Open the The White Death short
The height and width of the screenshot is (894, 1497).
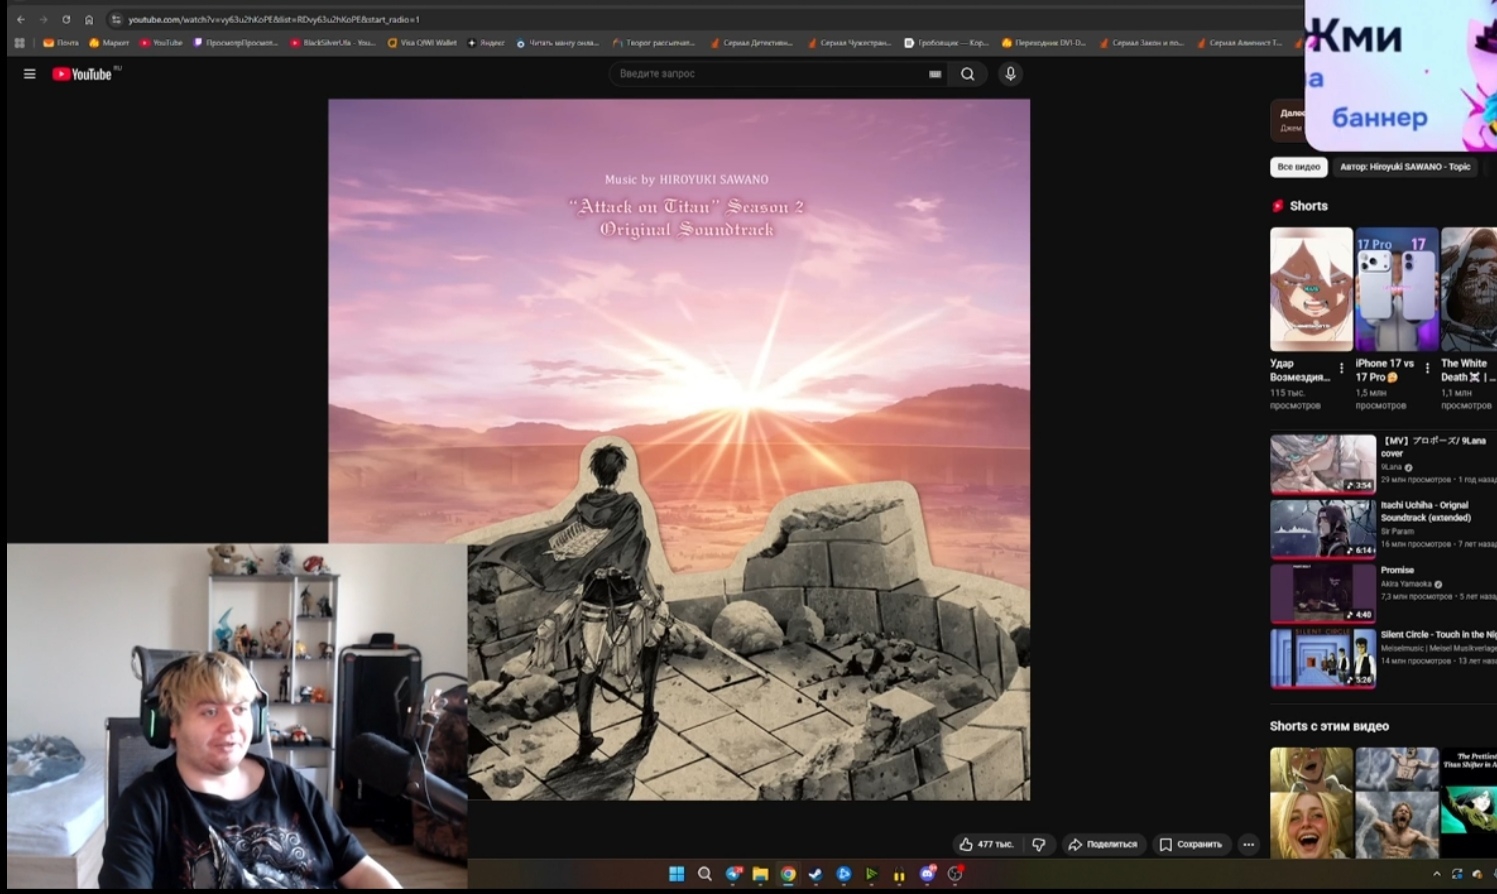click(1469, 289)
